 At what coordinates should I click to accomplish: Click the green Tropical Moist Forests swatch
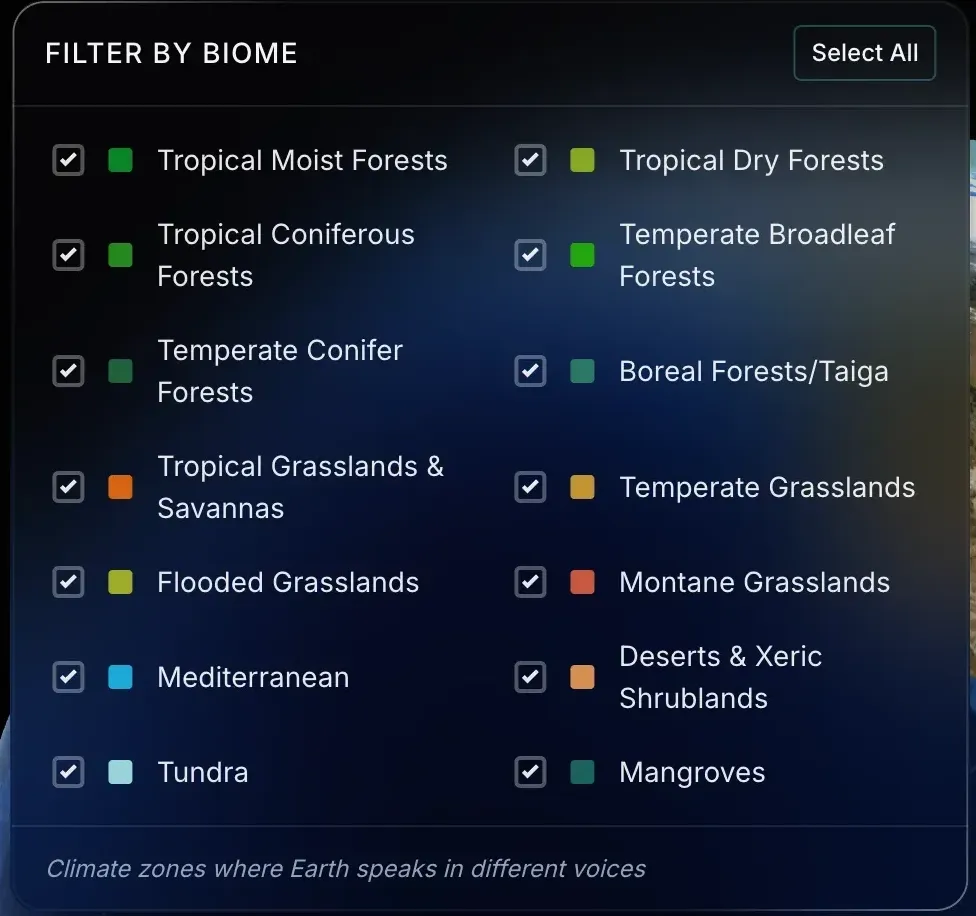click(x=120, y=159)
